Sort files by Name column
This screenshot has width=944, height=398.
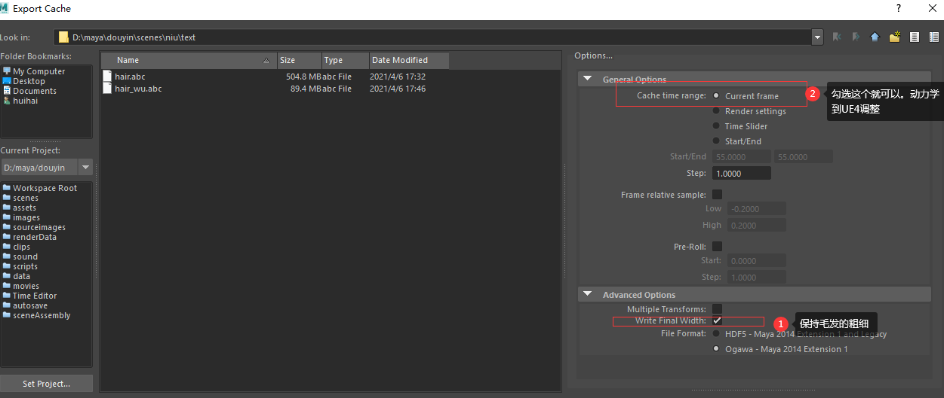188,60
